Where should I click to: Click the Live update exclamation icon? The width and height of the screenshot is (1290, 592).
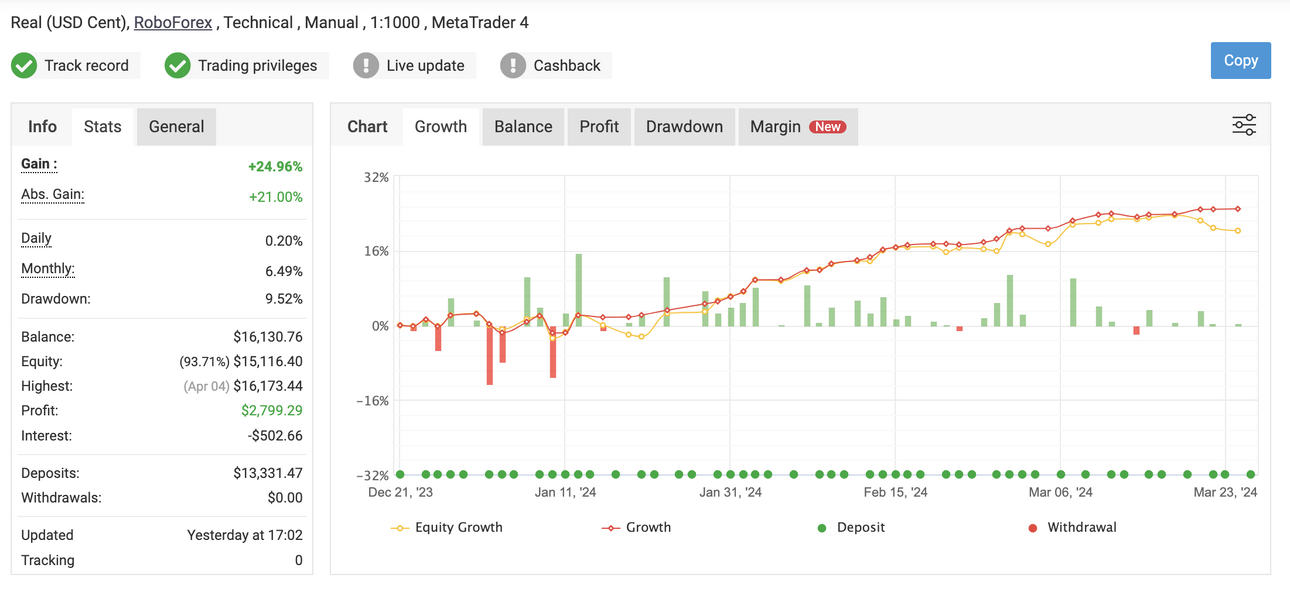click(x=366, y=66)
